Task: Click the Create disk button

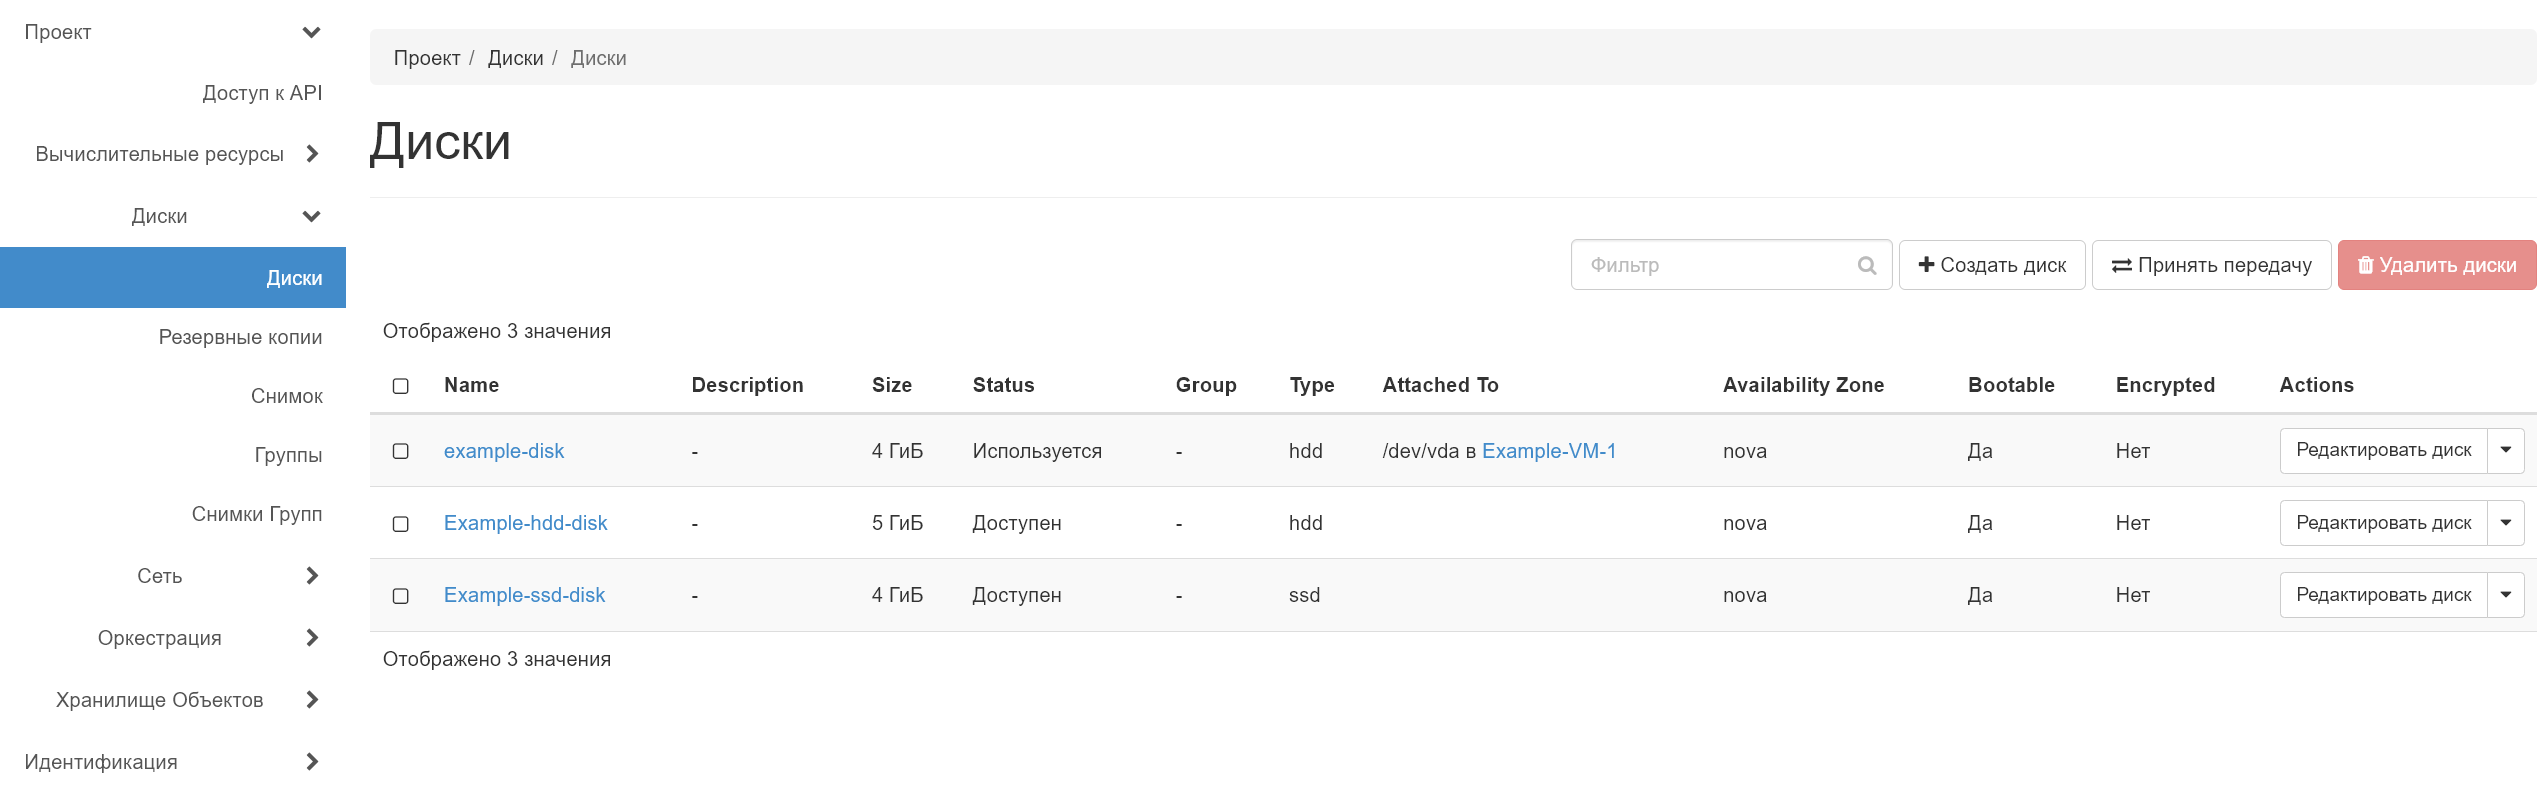Action: pyautogui.click(x=1991, y=265)
